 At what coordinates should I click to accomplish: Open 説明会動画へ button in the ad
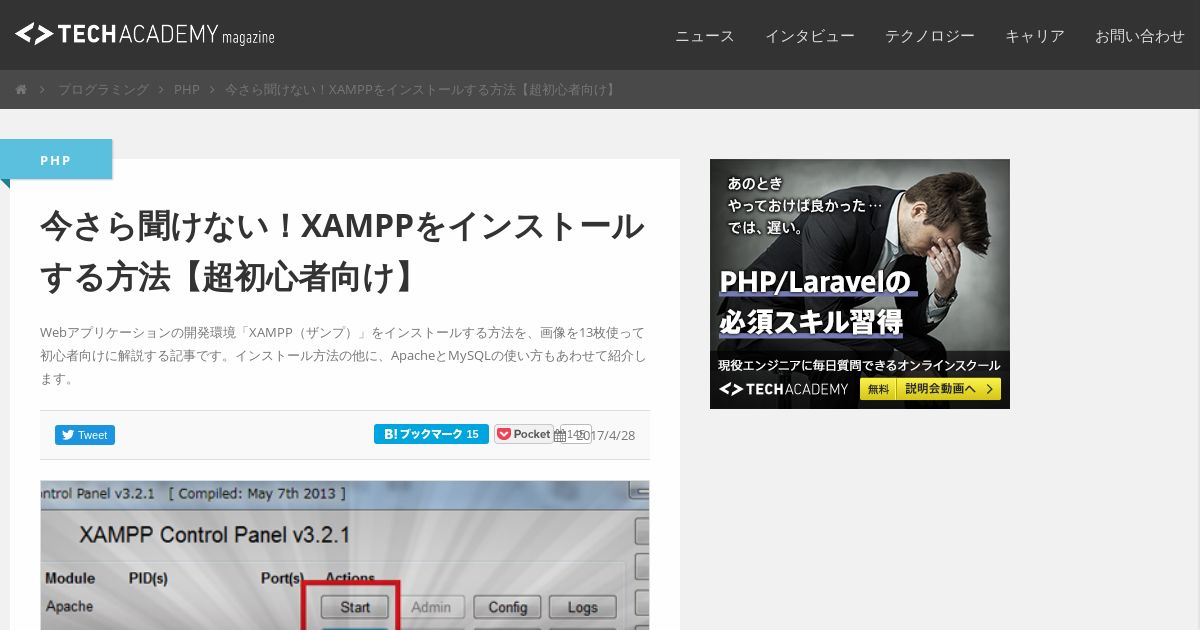[x=948, y=389]
